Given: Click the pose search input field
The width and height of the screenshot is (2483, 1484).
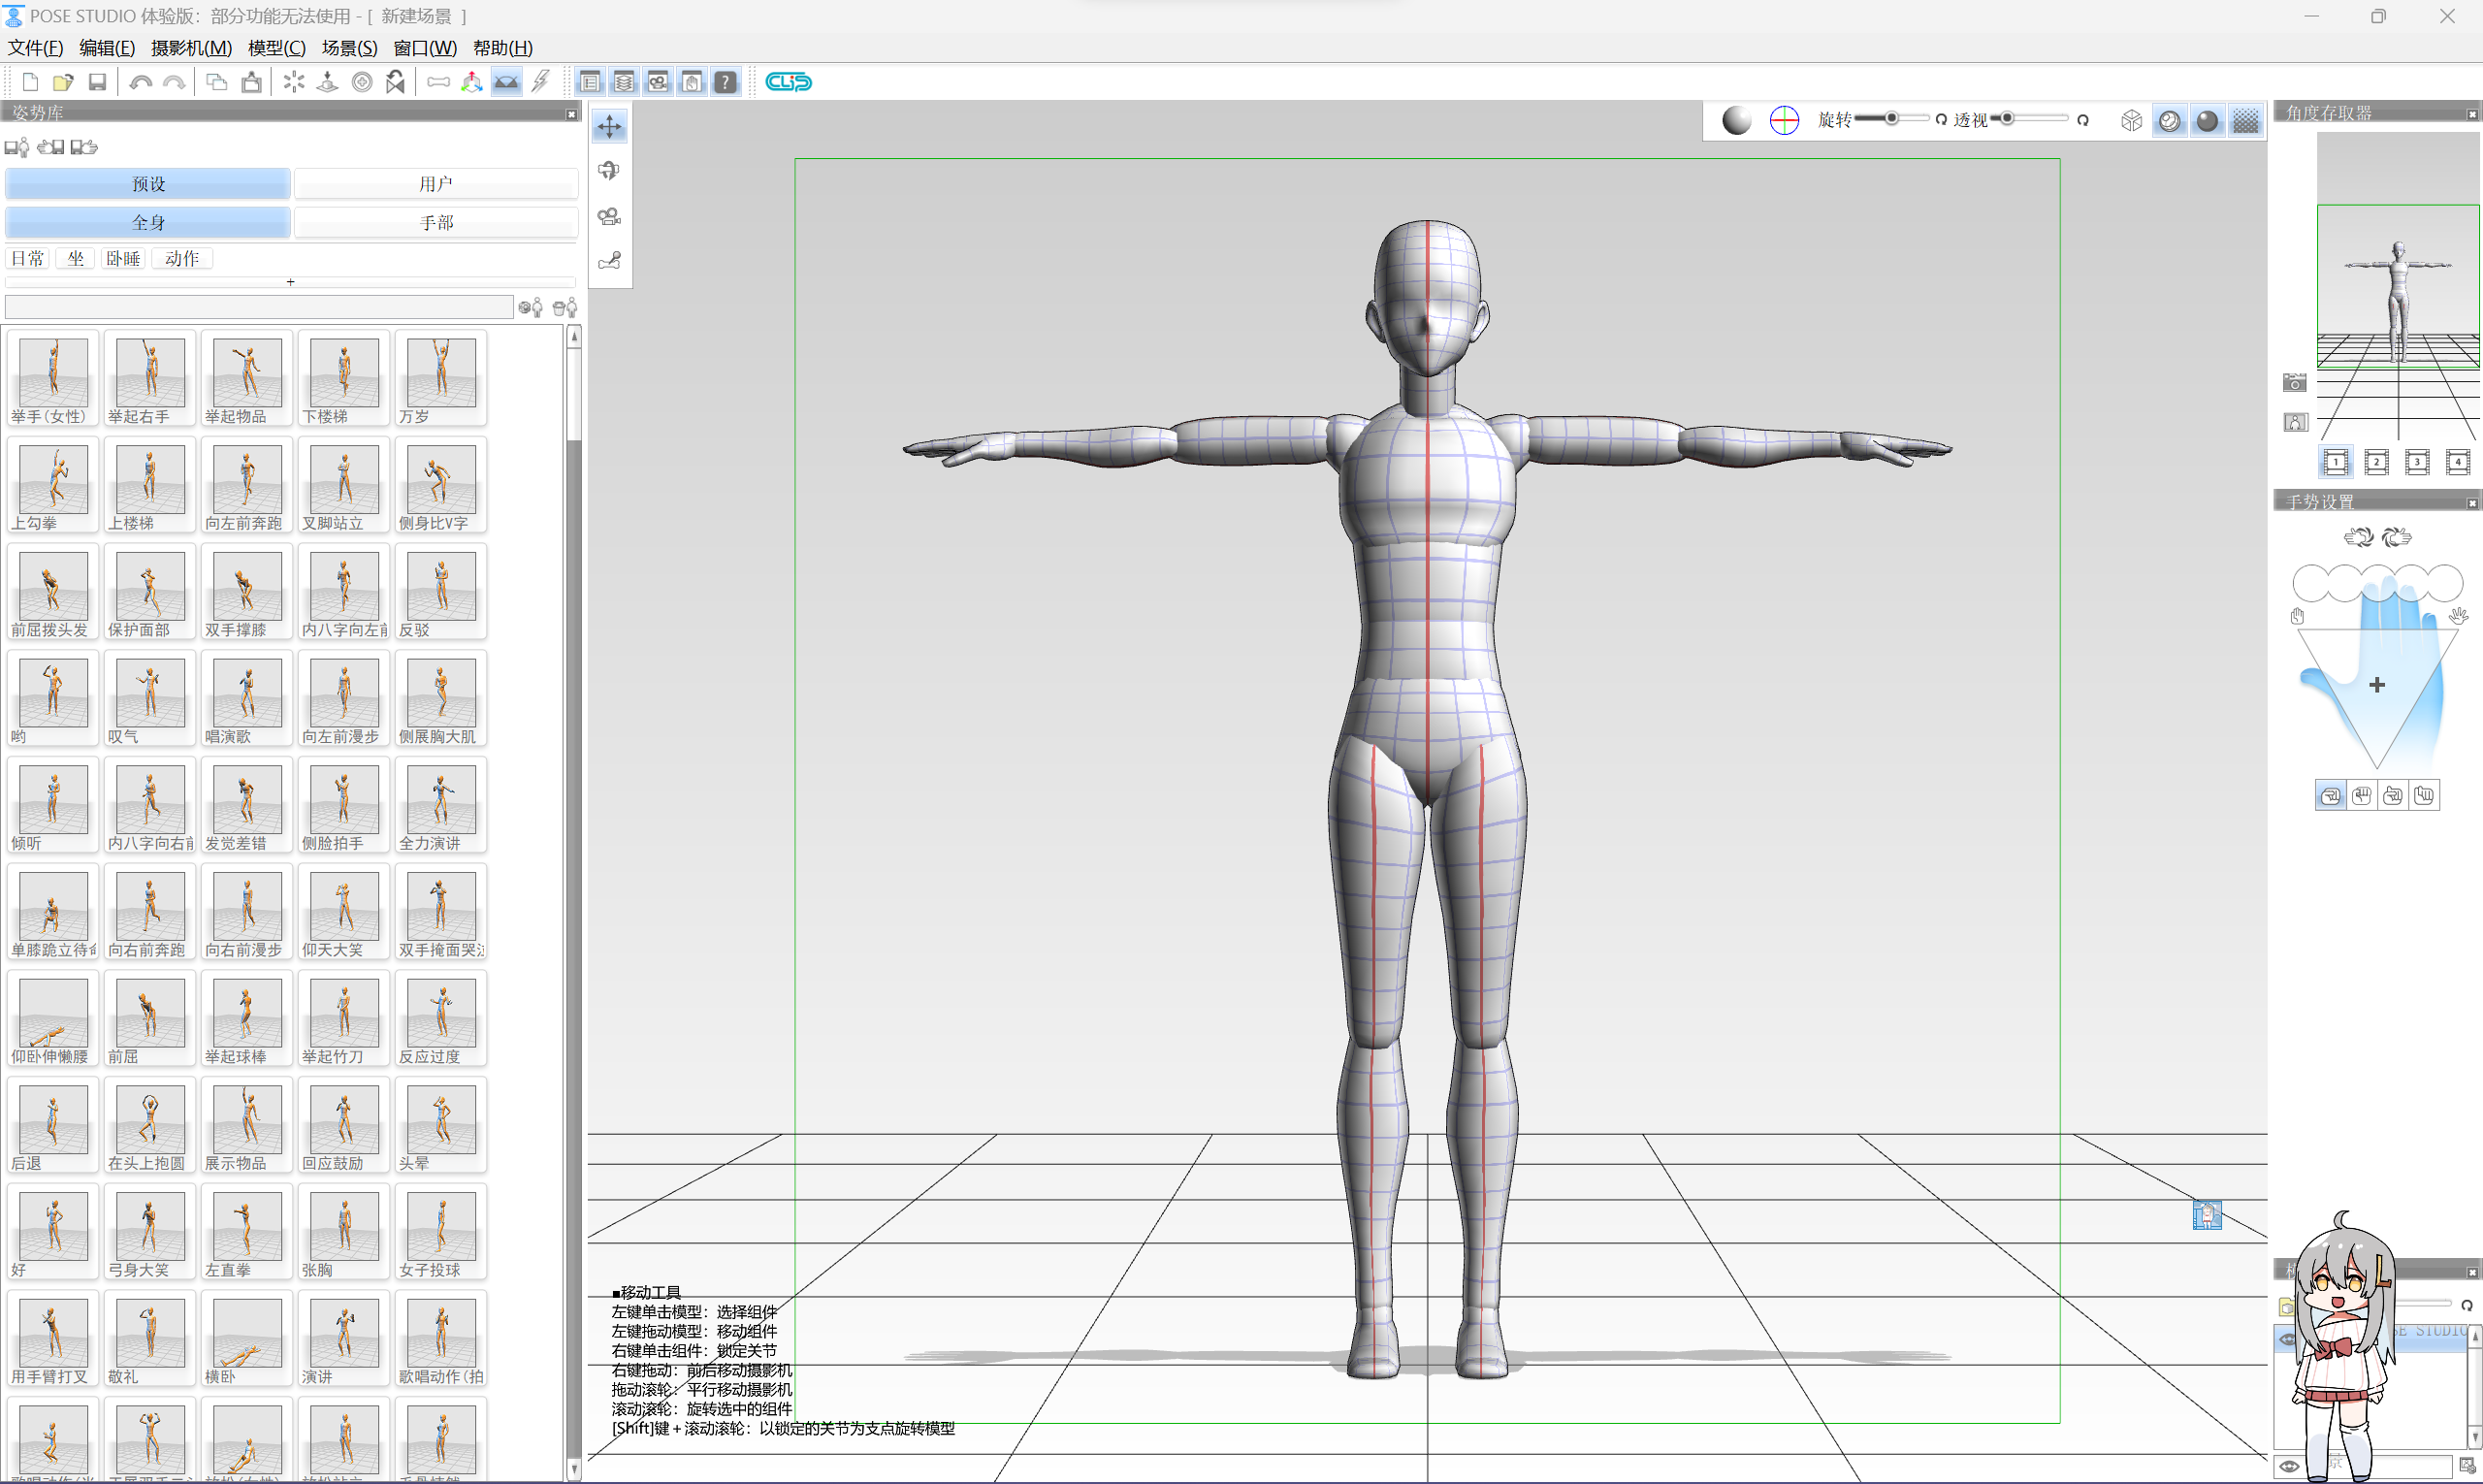Looking at the screenshot, I should [x=259, y=307].
